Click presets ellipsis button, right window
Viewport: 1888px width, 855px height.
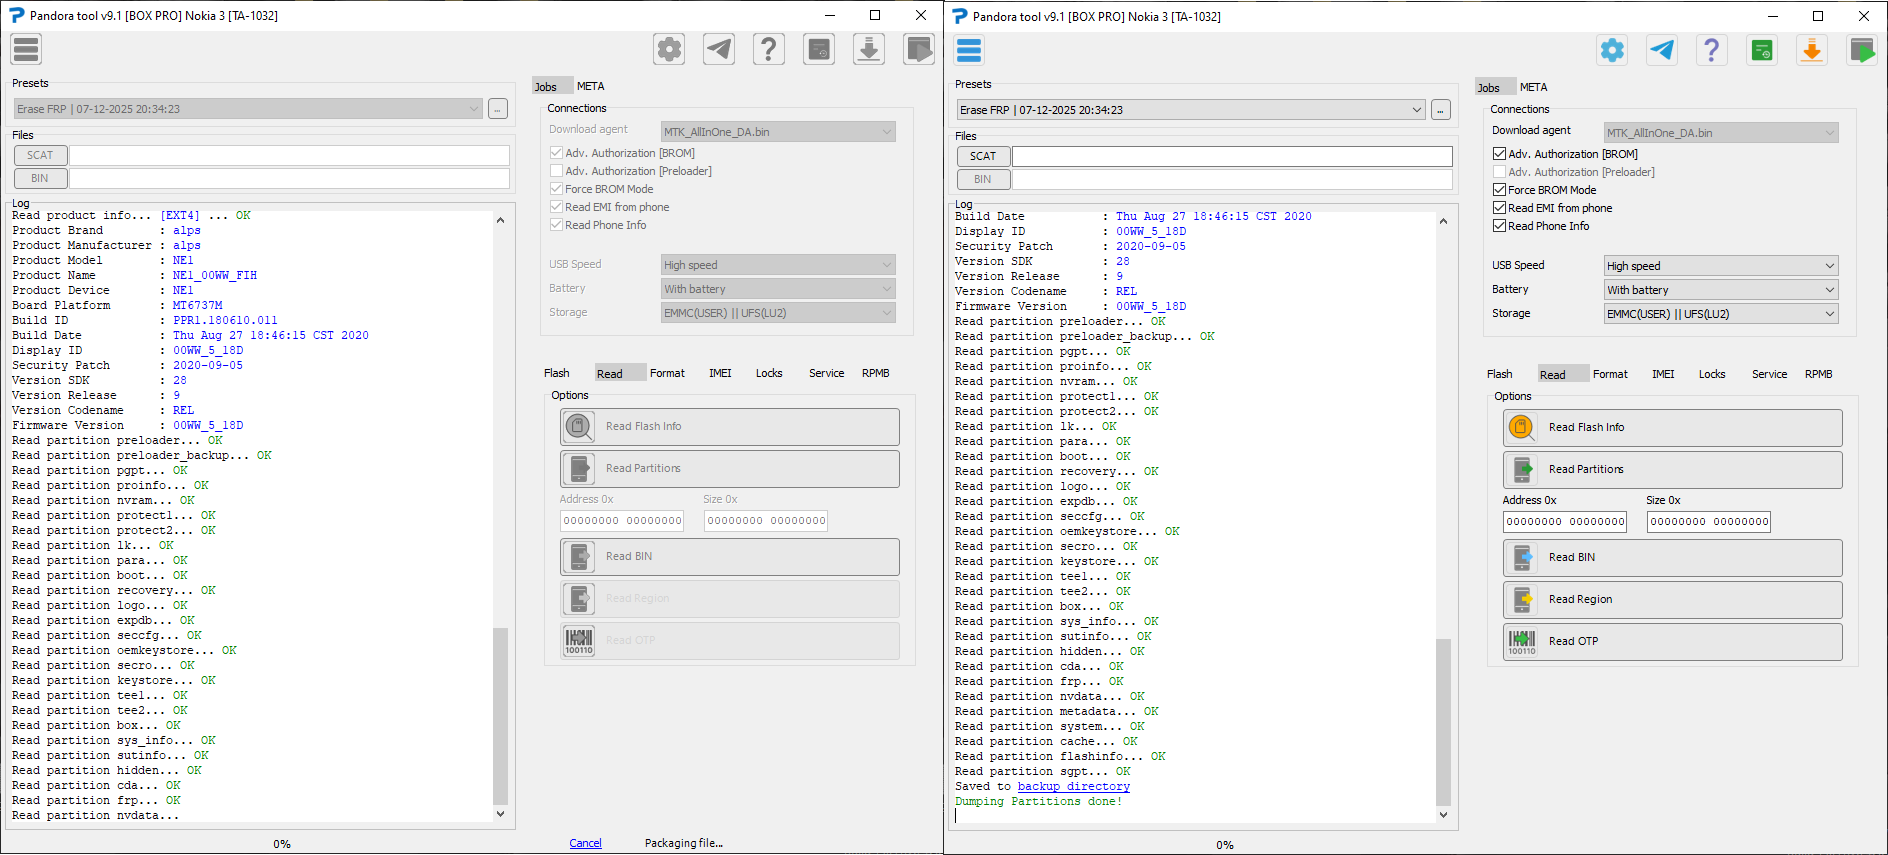click(1440, 110)
